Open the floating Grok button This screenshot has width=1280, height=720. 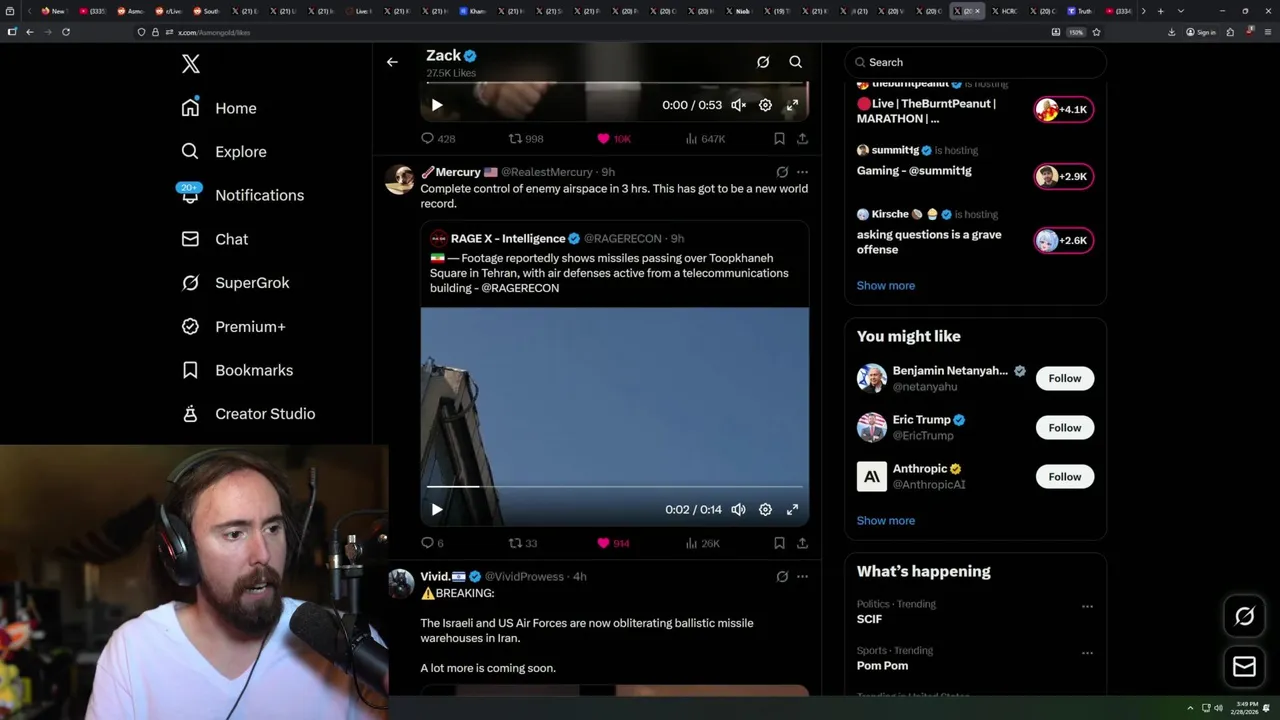(x=1244, y=616)
